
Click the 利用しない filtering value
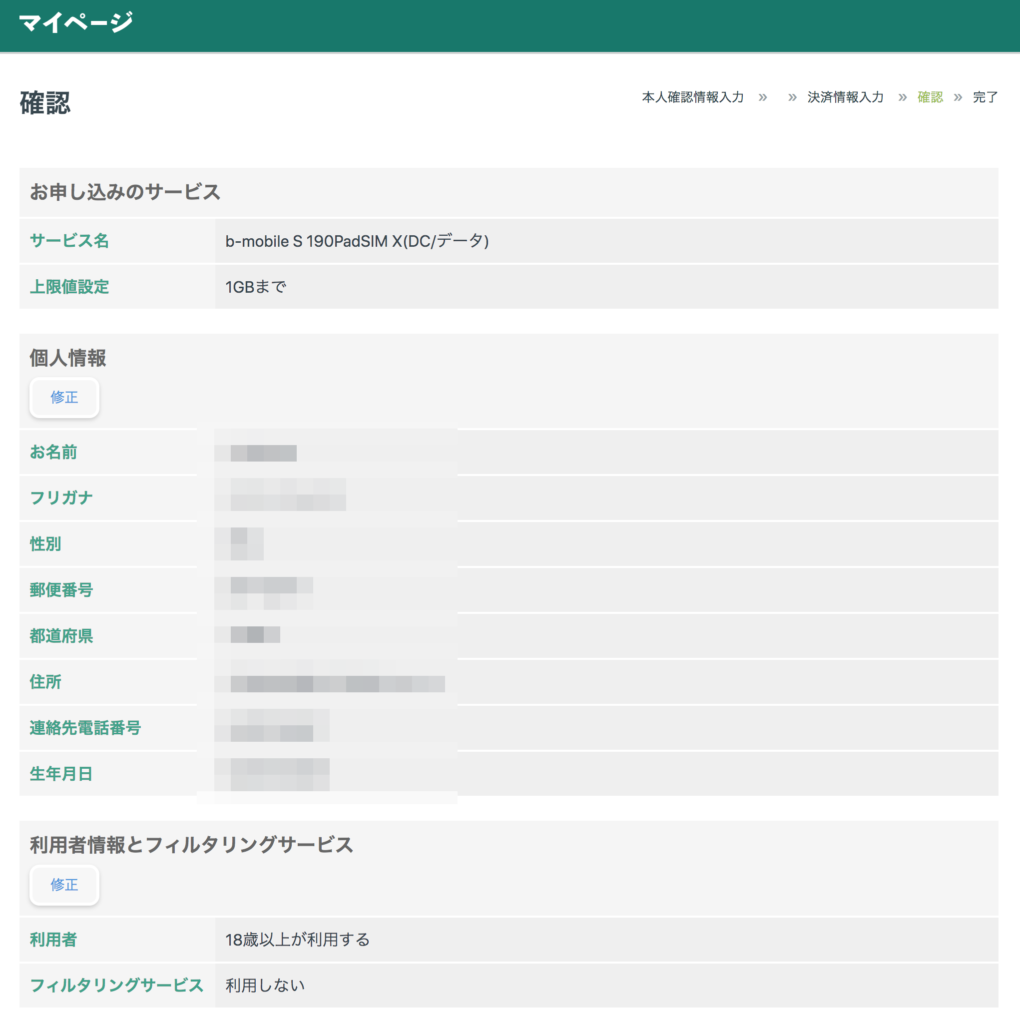click(265, 985)
